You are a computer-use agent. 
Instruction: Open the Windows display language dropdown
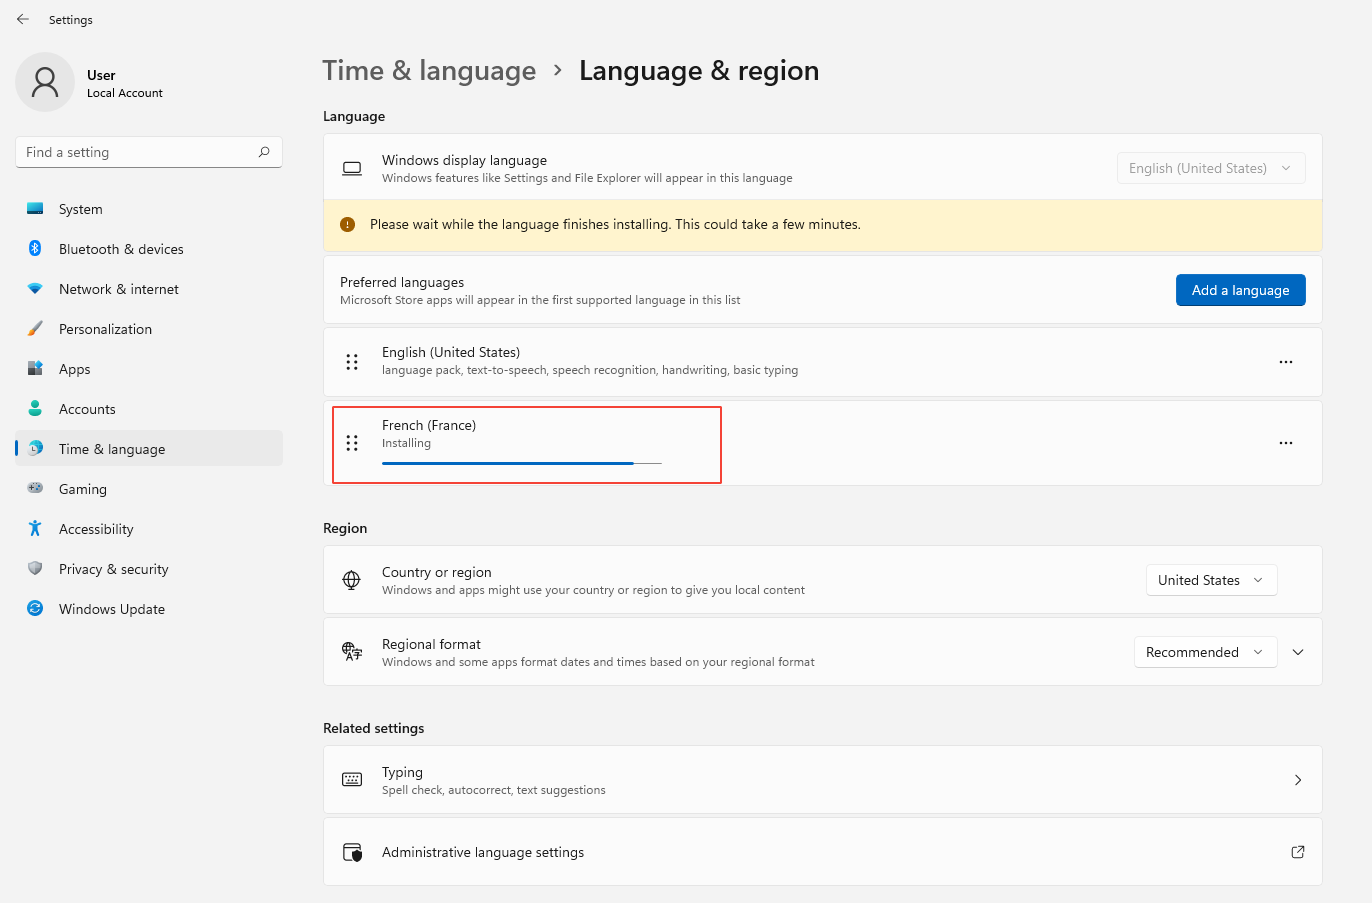tap(1210, 168)
